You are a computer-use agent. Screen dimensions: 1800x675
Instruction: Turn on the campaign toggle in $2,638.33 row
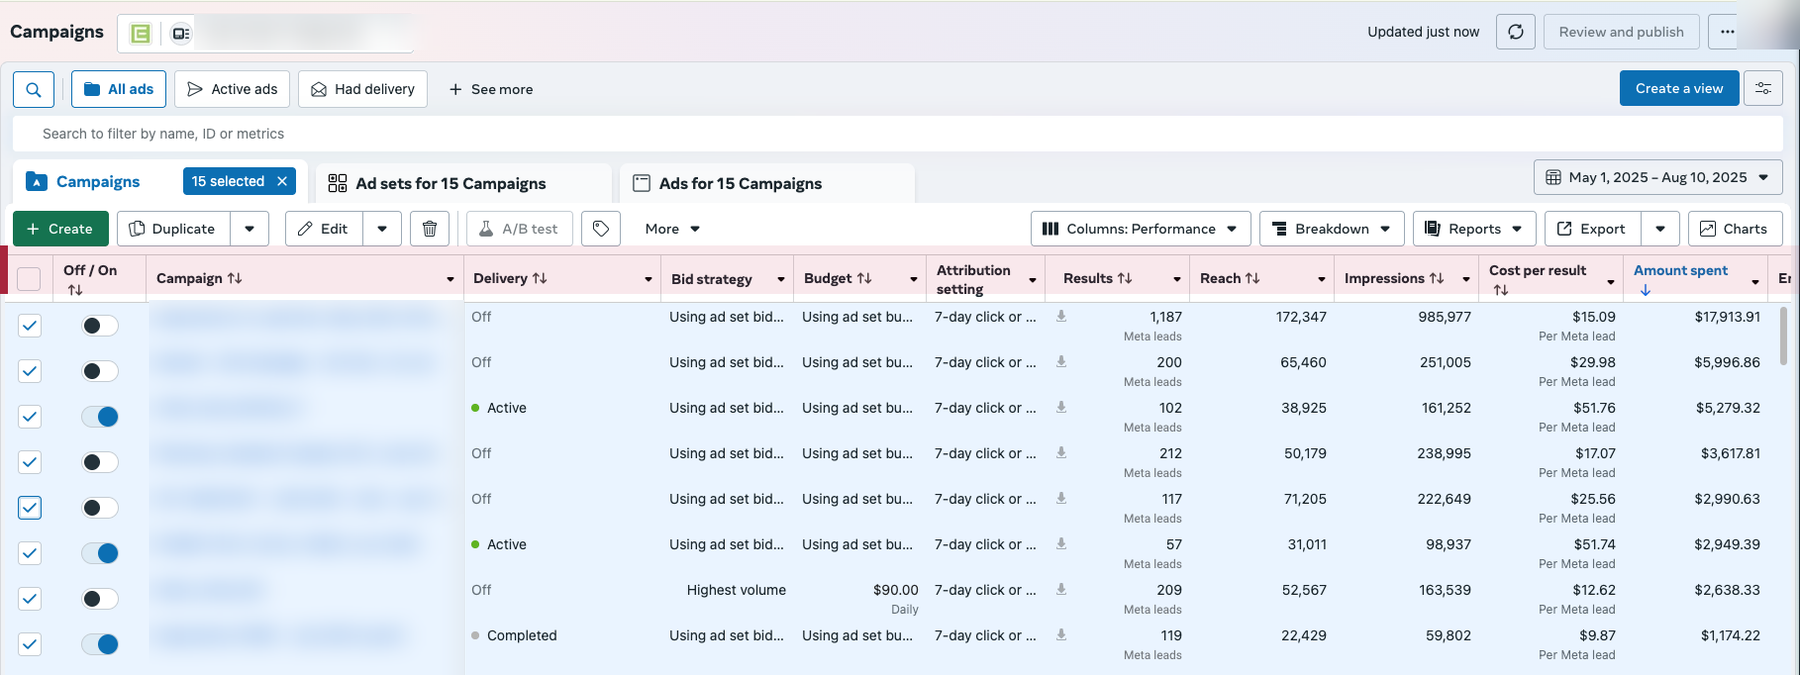point(99,598)
